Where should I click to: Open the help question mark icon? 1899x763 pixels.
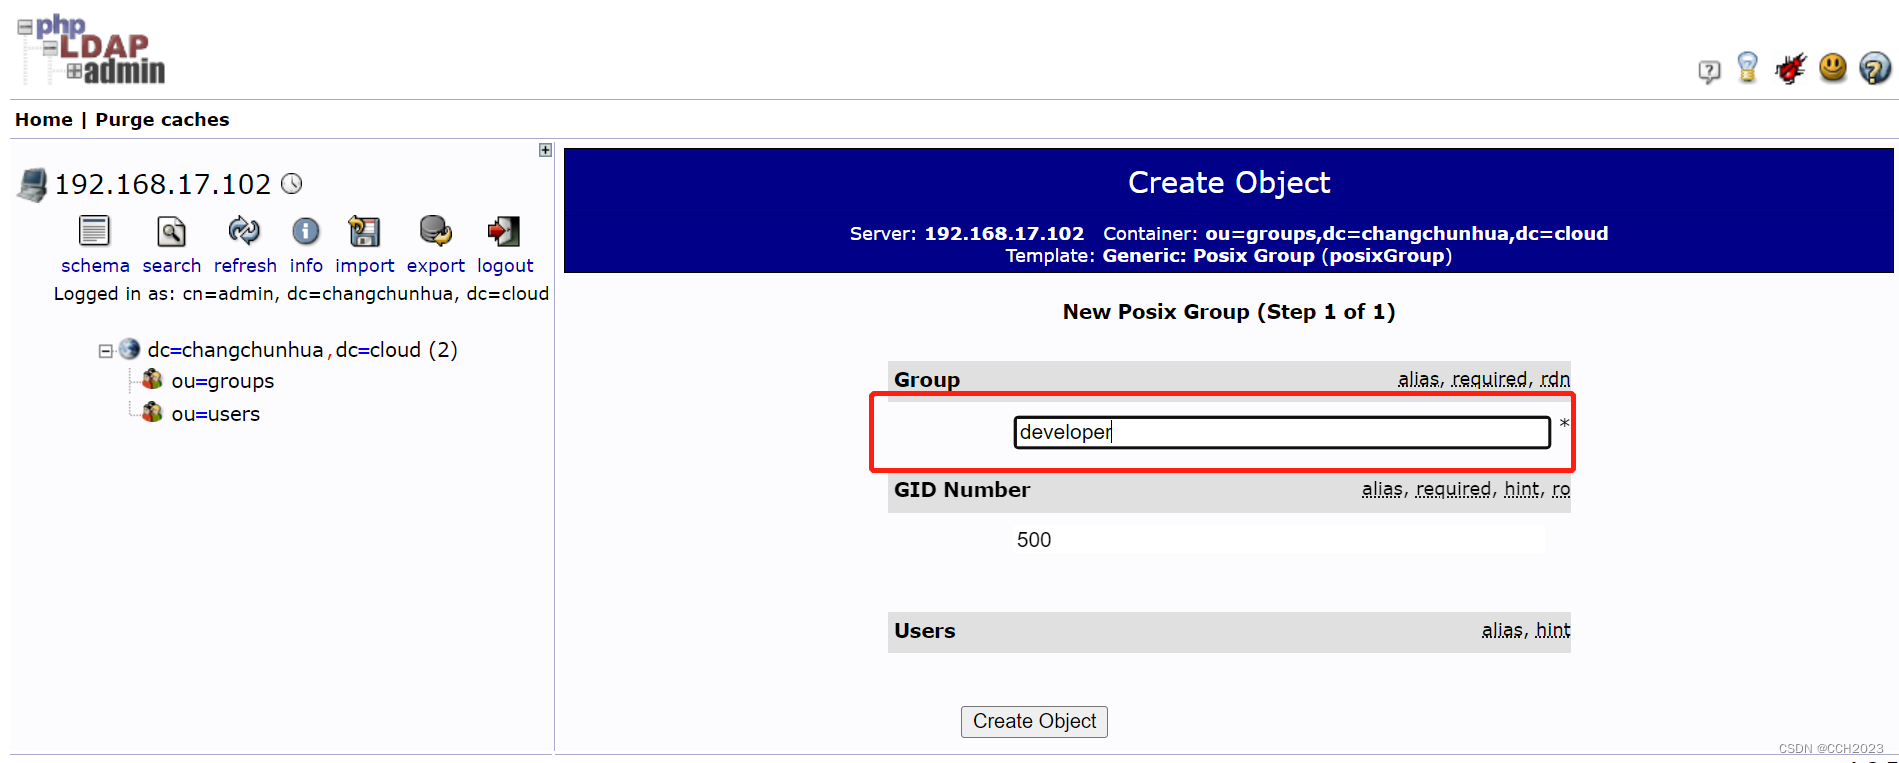(1874, 68)
